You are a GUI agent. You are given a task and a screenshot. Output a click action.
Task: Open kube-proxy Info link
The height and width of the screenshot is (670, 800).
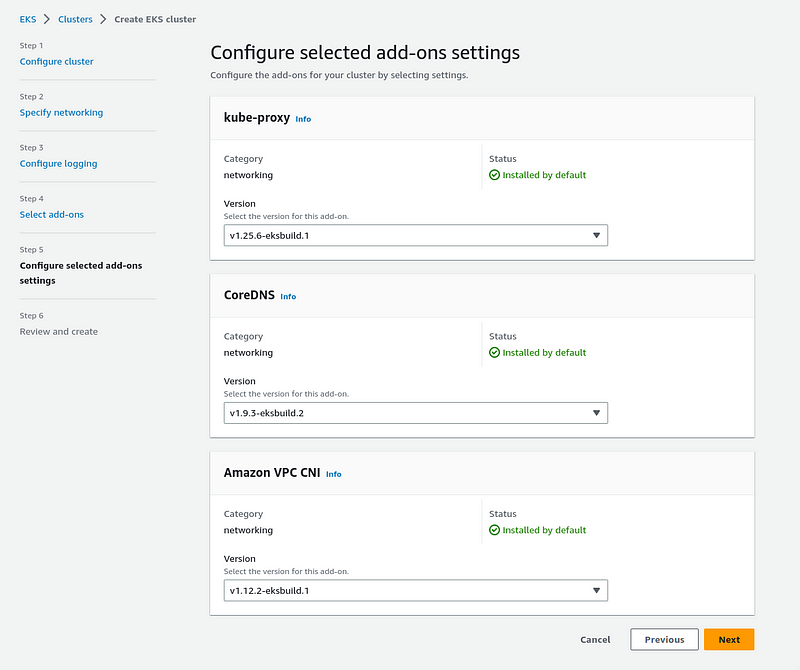(303, 119)
